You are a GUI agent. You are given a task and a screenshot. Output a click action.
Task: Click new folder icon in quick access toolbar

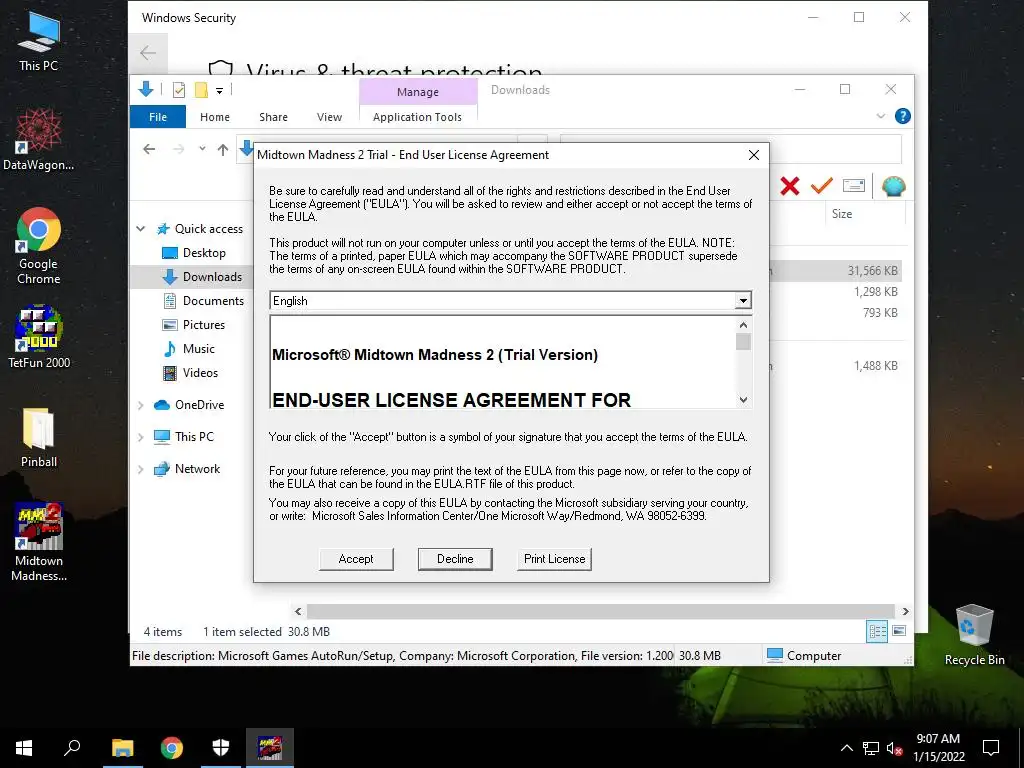point(201,90)
